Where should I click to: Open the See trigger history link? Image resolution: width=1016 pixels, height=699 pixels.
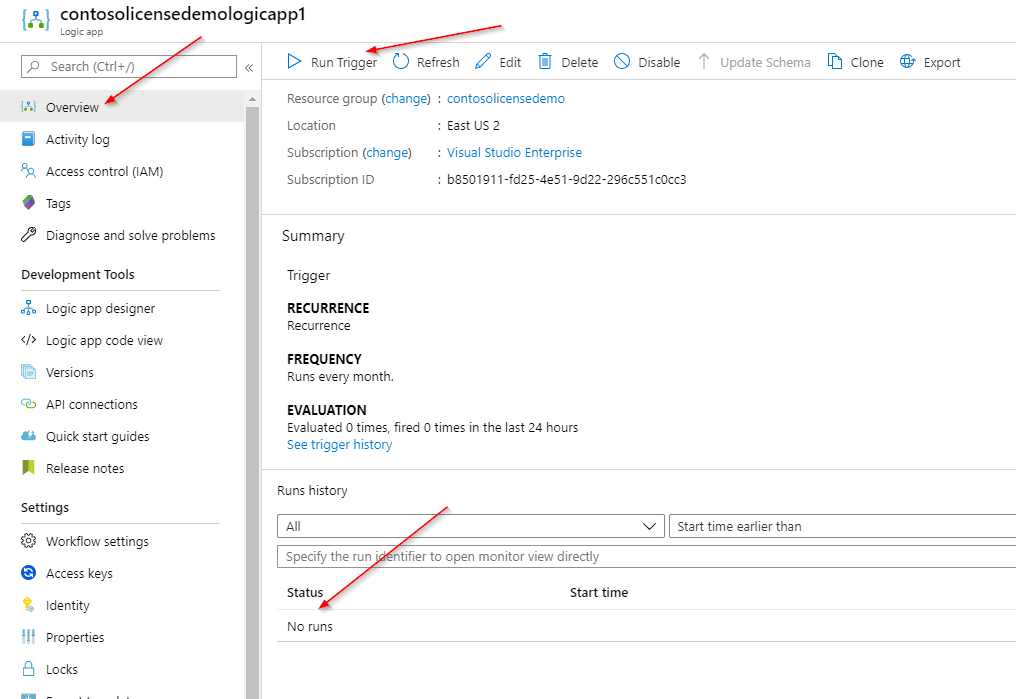tap(339, 445)
